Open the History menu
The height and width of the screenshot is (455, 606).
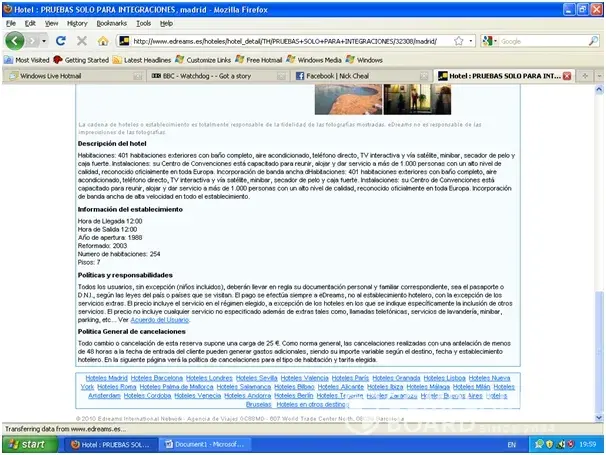coord(77,23)
